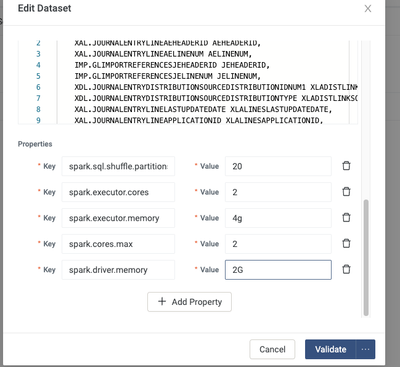Focus the value field containing 2G

pos(278,270)
